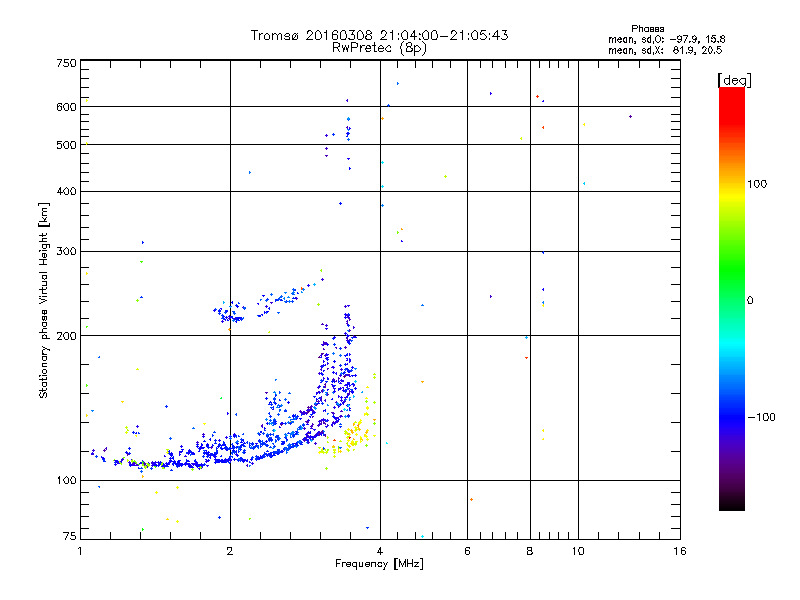The image size is (800, 600).
Task: Click the y-axis tick label '200'
Action: [66, 336]
